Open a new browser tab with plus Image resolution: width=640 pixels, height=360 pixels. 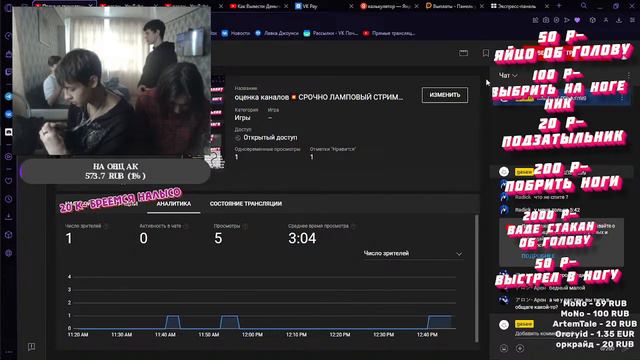click(x=559, y=6)
